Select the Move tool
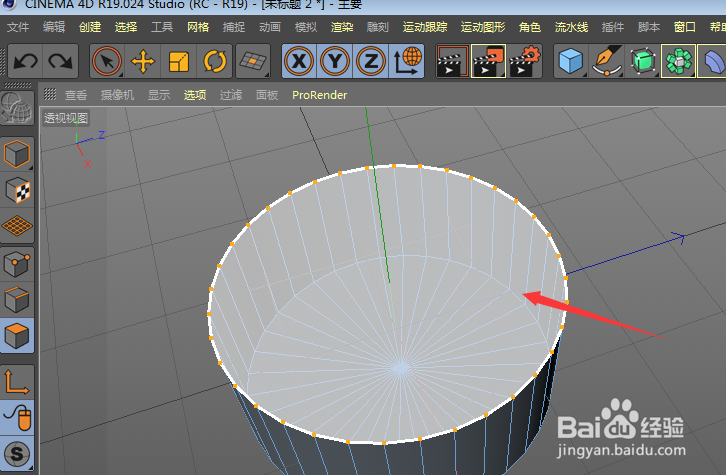The image size is (726, 475). pyautogui.click(x=143, y=61)
